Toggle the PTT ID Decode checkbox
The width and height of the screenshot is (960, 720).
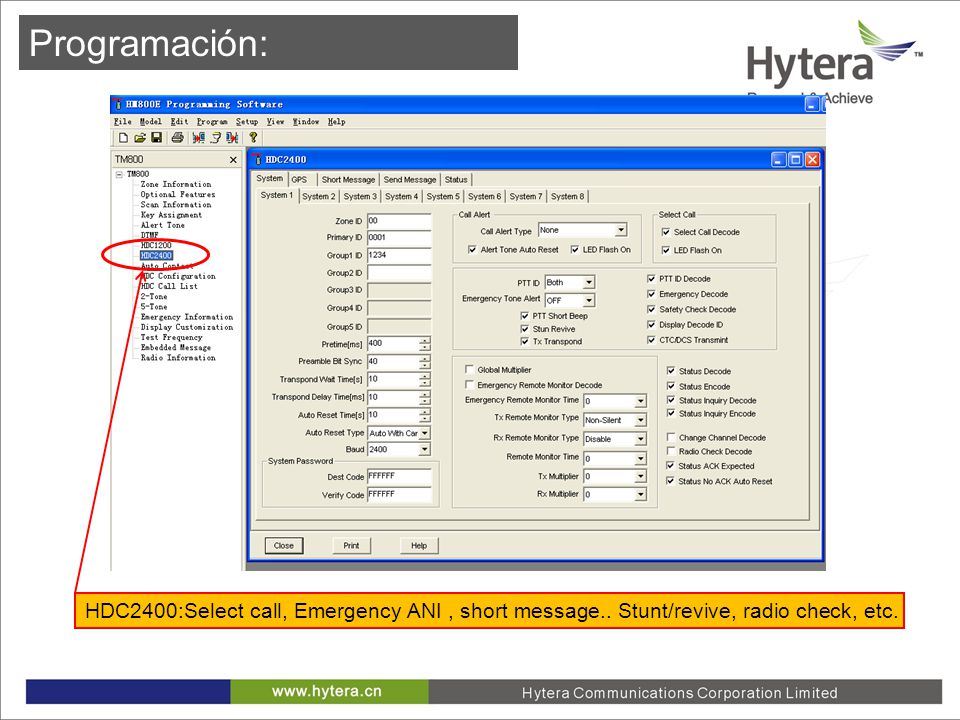point(651,279)
